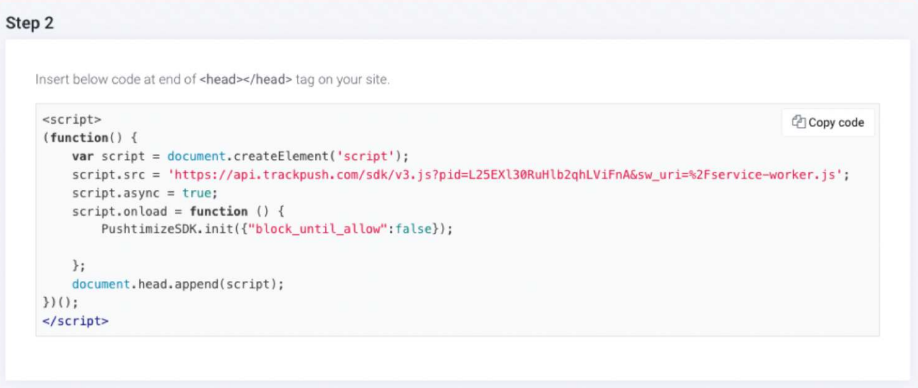Click the PushtimizeSDK.init code line

point(278,229)
